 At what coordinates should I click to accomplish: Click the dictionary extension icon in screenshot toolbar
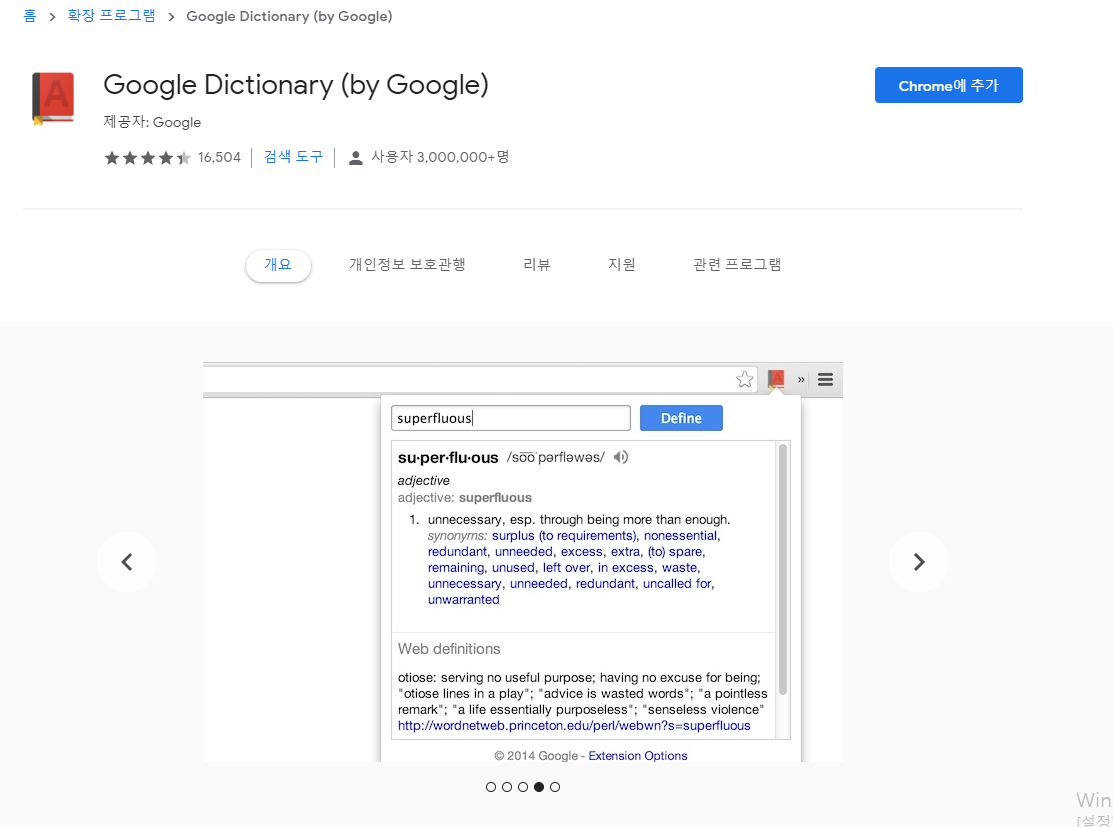[776, 379]
